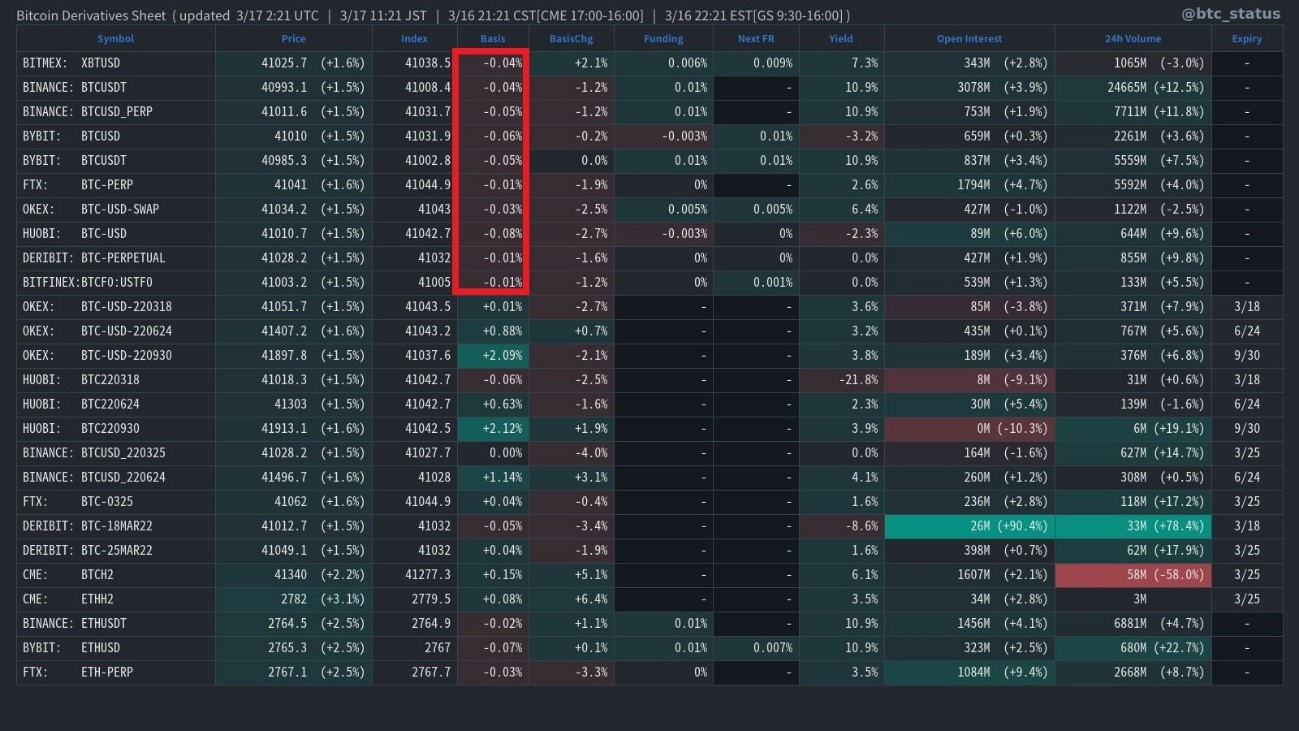Click the +2.09% basis cell
Image resolution: width=1299 pixels, height=731 pixels.
click(x=493, y=355)
